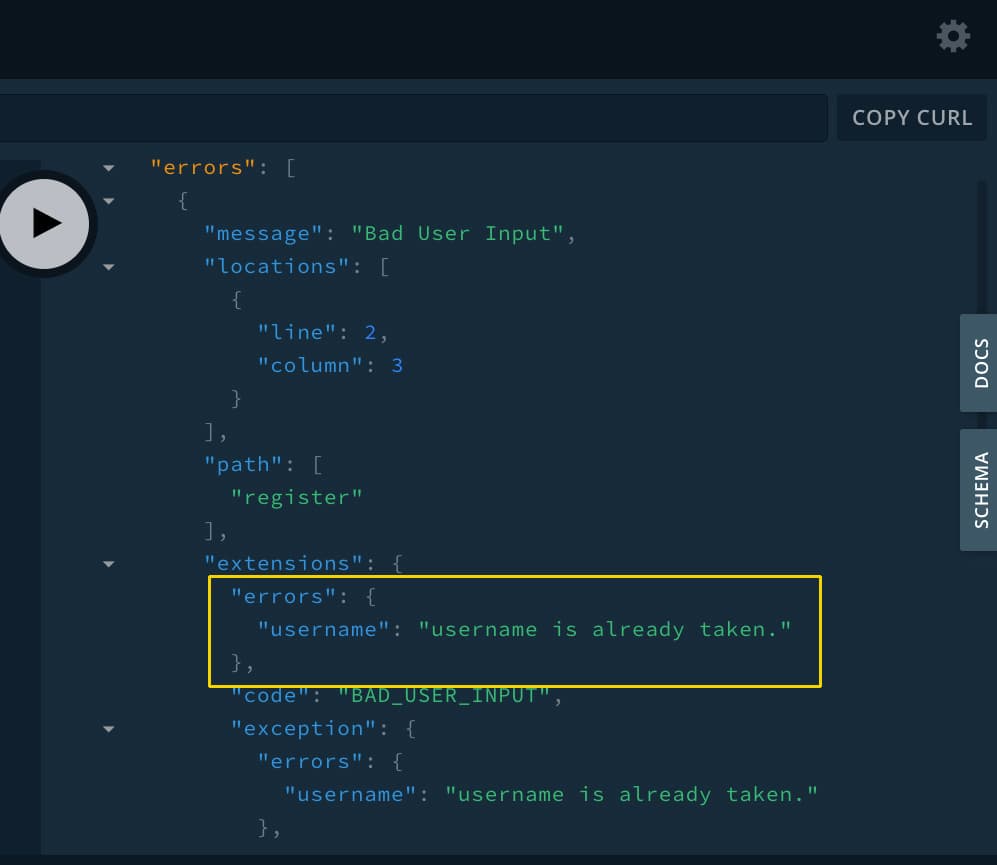Screen dimensions: 997x865
Task: Click the "path" key
Action: point(237,464)
